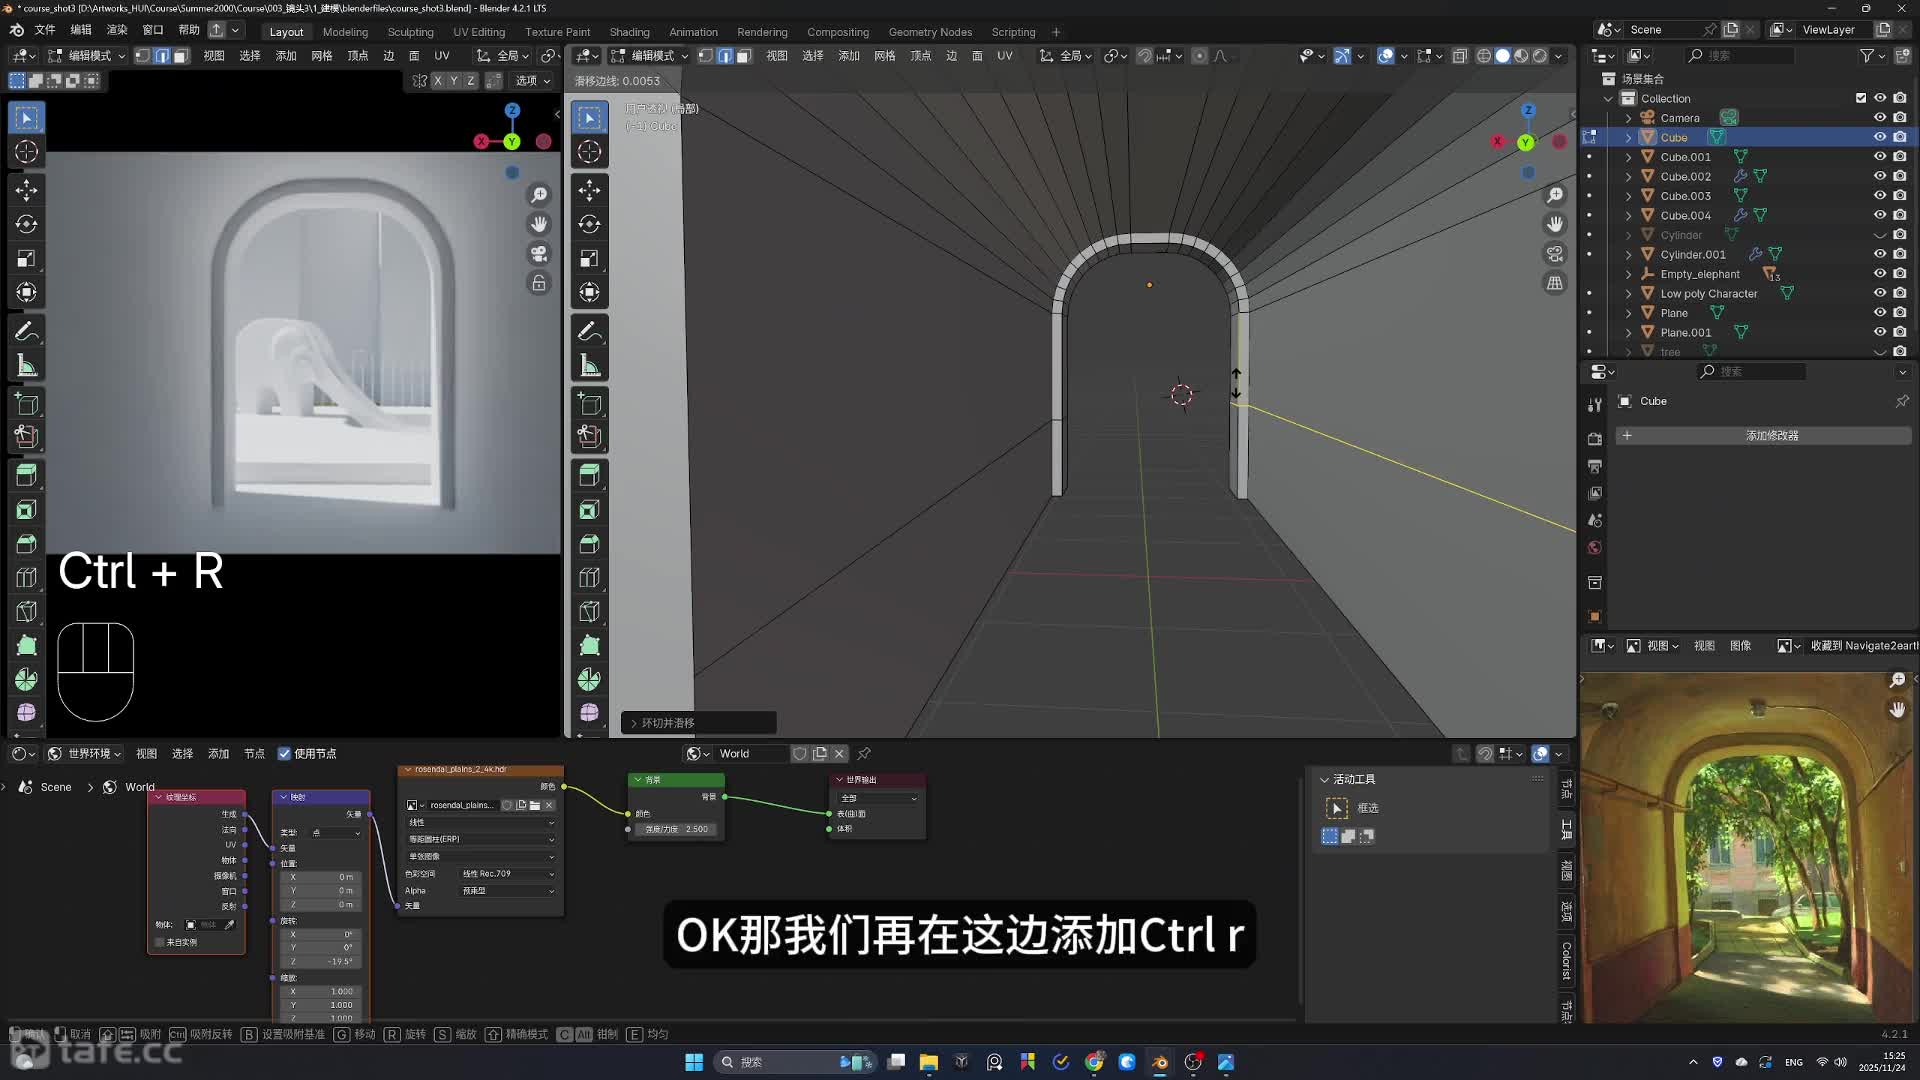Adjust the background Strength value slider
Image resolution: width=1920 pixels, height=1080 pixels.
[677, 829]
